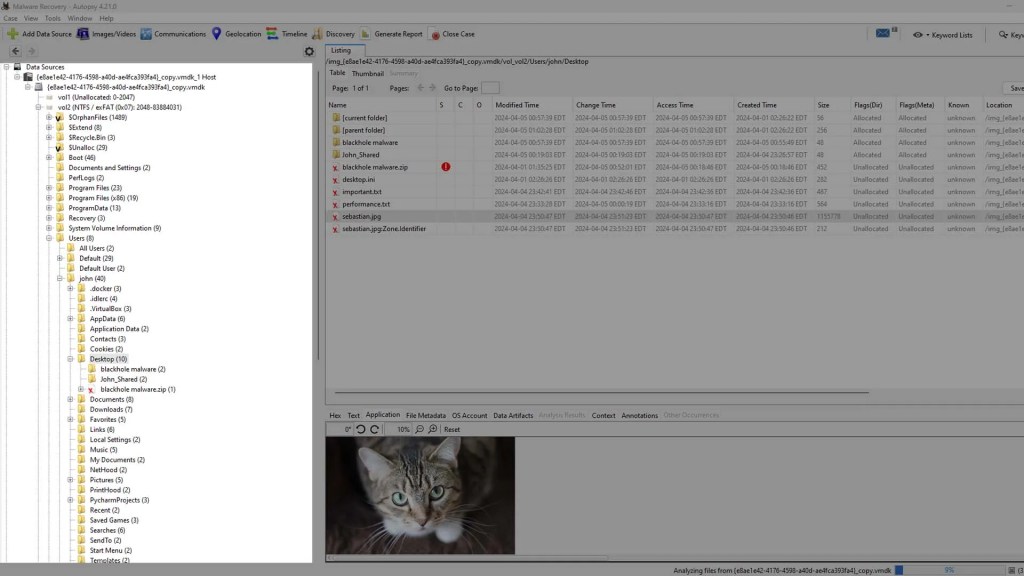Click Reset in the image viewer

452,429
